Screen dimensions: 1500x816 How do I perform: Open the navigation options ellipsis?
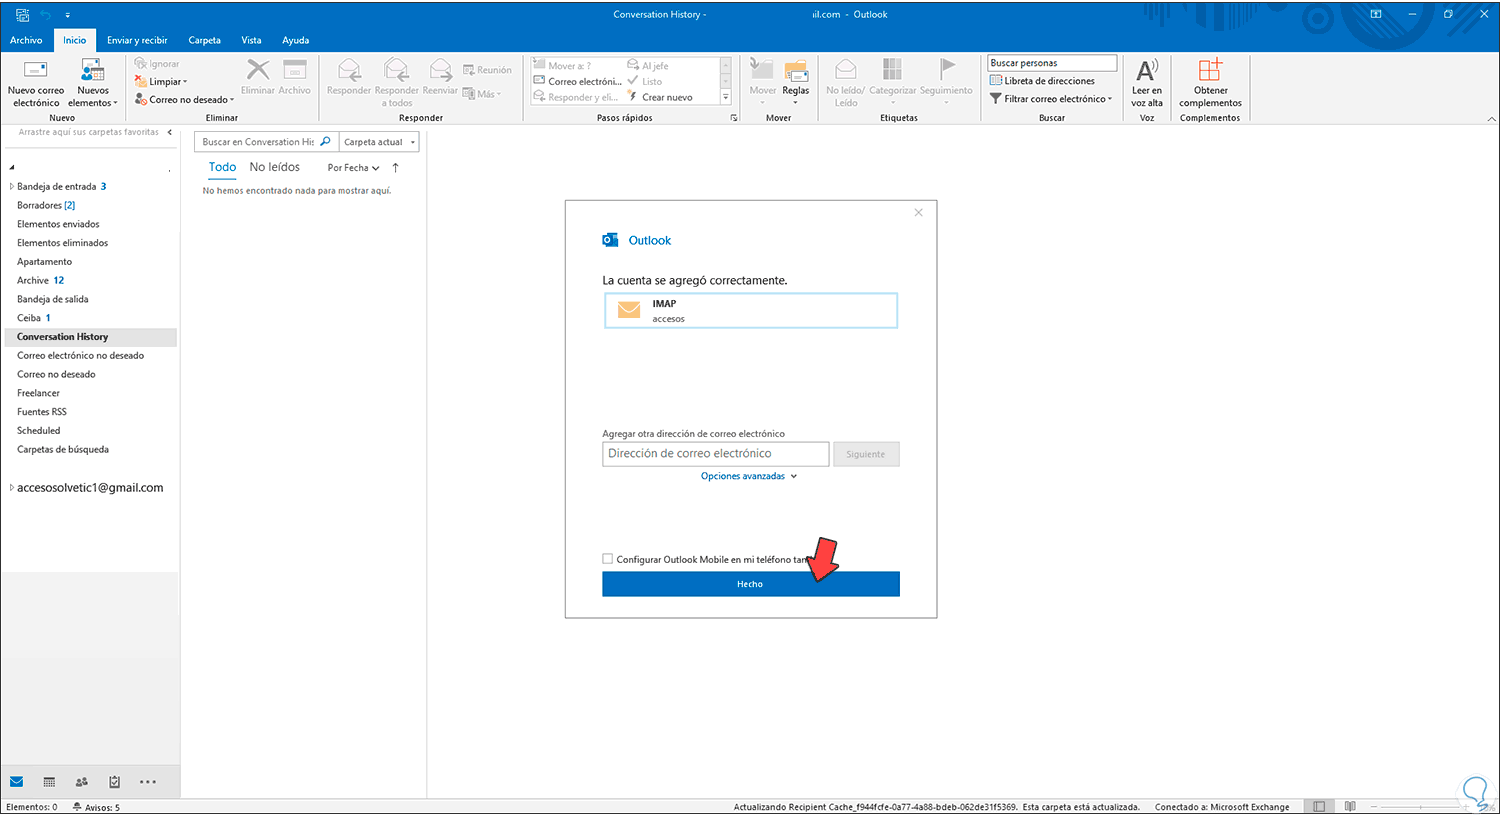pos(148,782)
